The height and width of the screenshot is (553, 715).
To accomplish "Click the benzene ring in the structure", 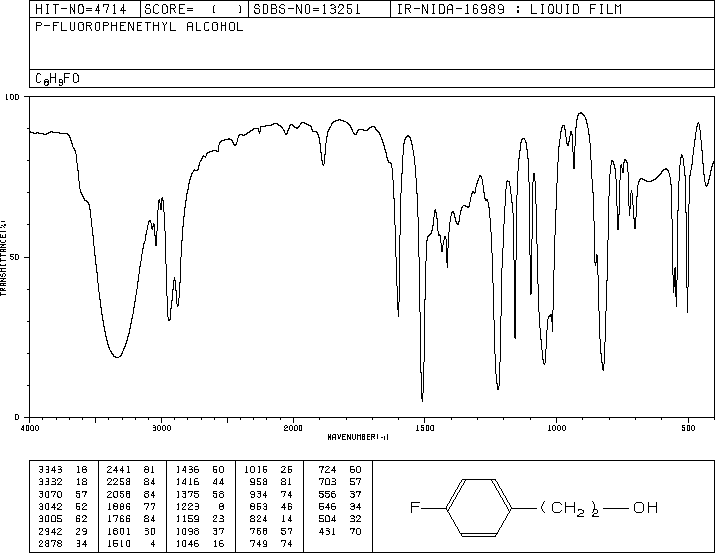I will point(479,508).
